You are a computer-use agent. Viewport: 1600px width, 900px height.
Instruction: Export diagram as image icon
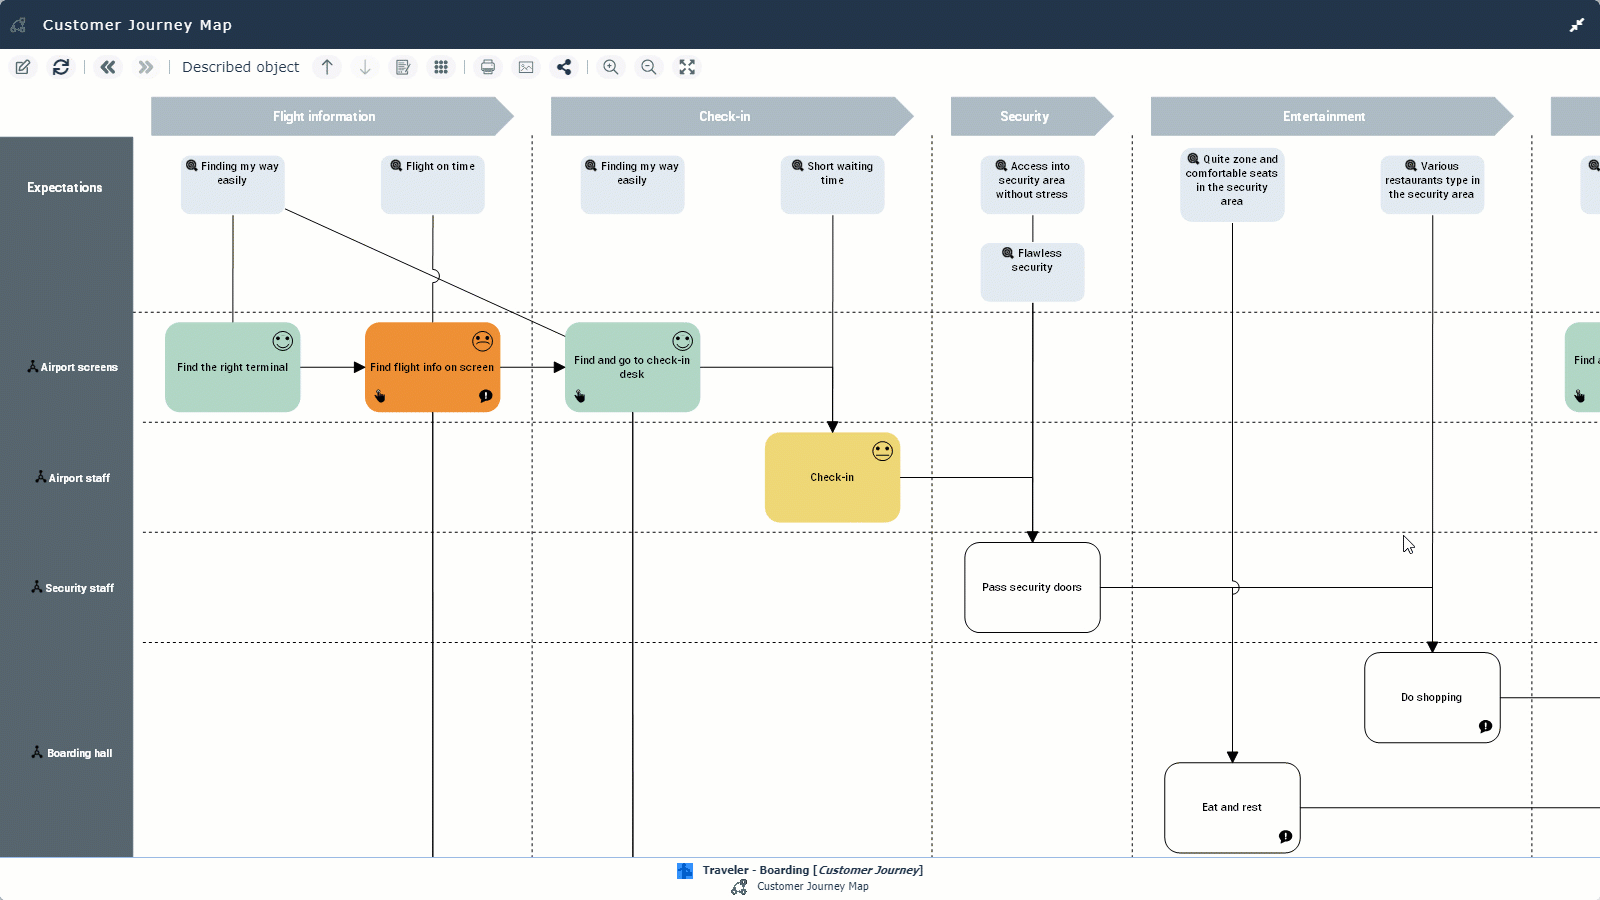click(526, 67)
